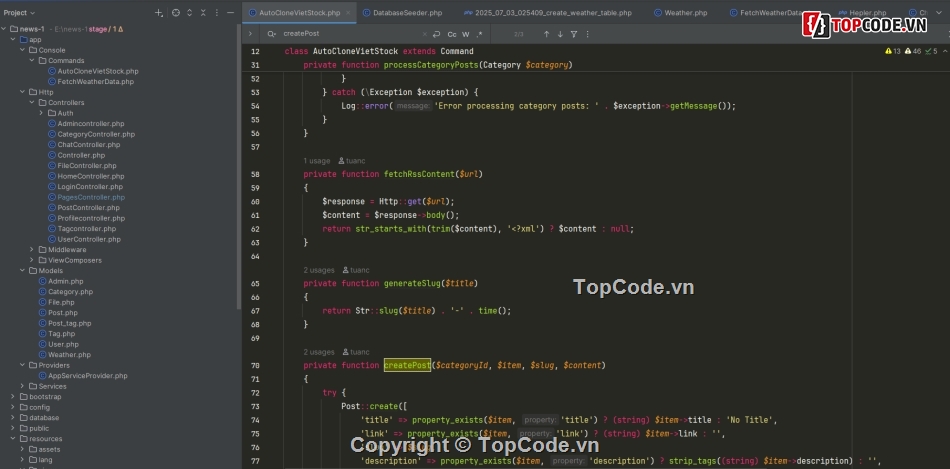The height and width of the screenshot is (469, 950).
Task: Open the create_weather_table.php migration tab
Action: (548, 13)
